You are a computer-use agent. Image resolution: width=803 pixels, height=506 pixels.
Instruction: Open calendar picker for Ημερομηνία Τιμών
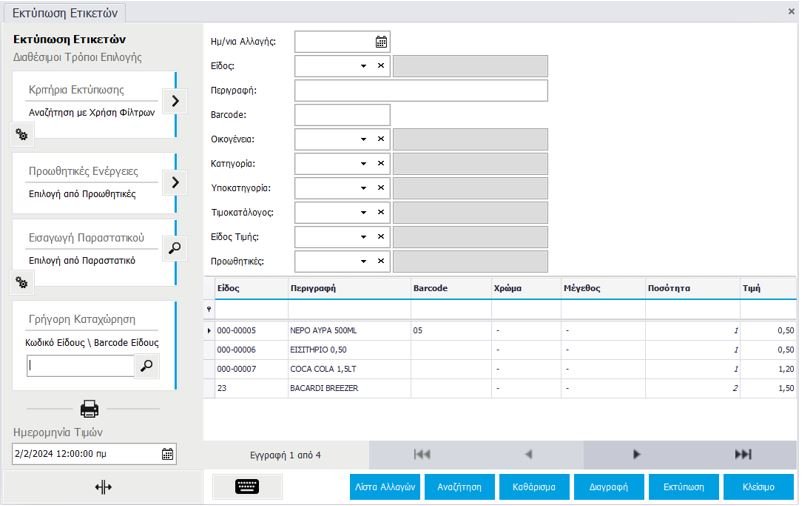(167, 454)
